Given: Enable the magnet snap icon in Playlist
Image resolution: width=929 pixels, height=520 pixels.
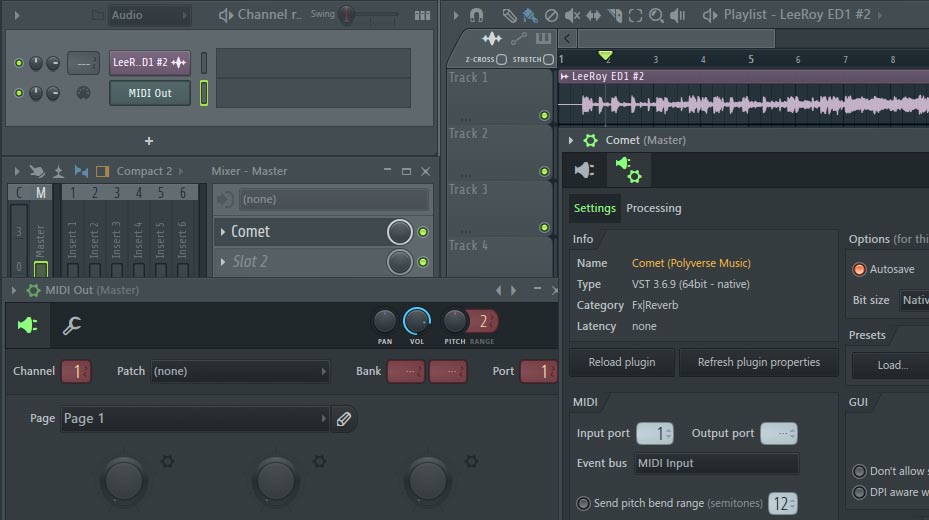Looking at the screenshot, I should click(476, 15).
